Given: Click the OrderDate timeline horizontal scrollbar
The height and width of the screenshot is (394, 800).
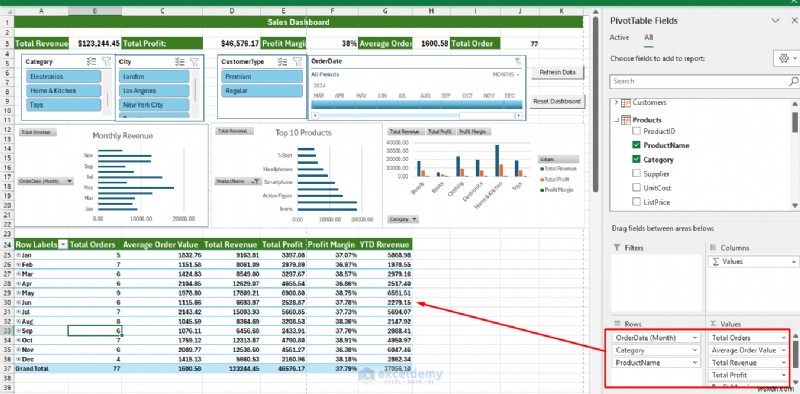Looking at the screenshot, I should [x=417, y=116].
